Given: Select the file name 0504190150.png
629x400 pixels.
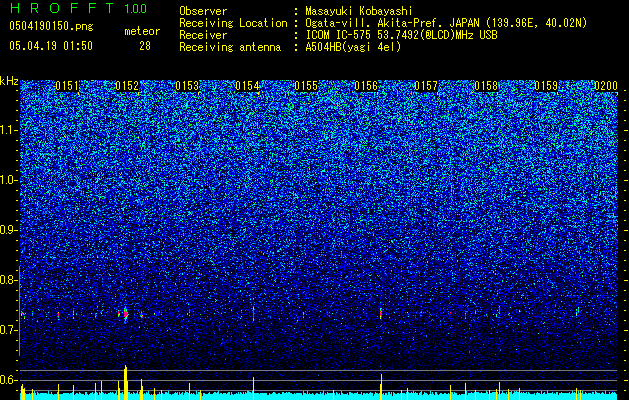Looking at the screenshot, I should pos(51,26).
